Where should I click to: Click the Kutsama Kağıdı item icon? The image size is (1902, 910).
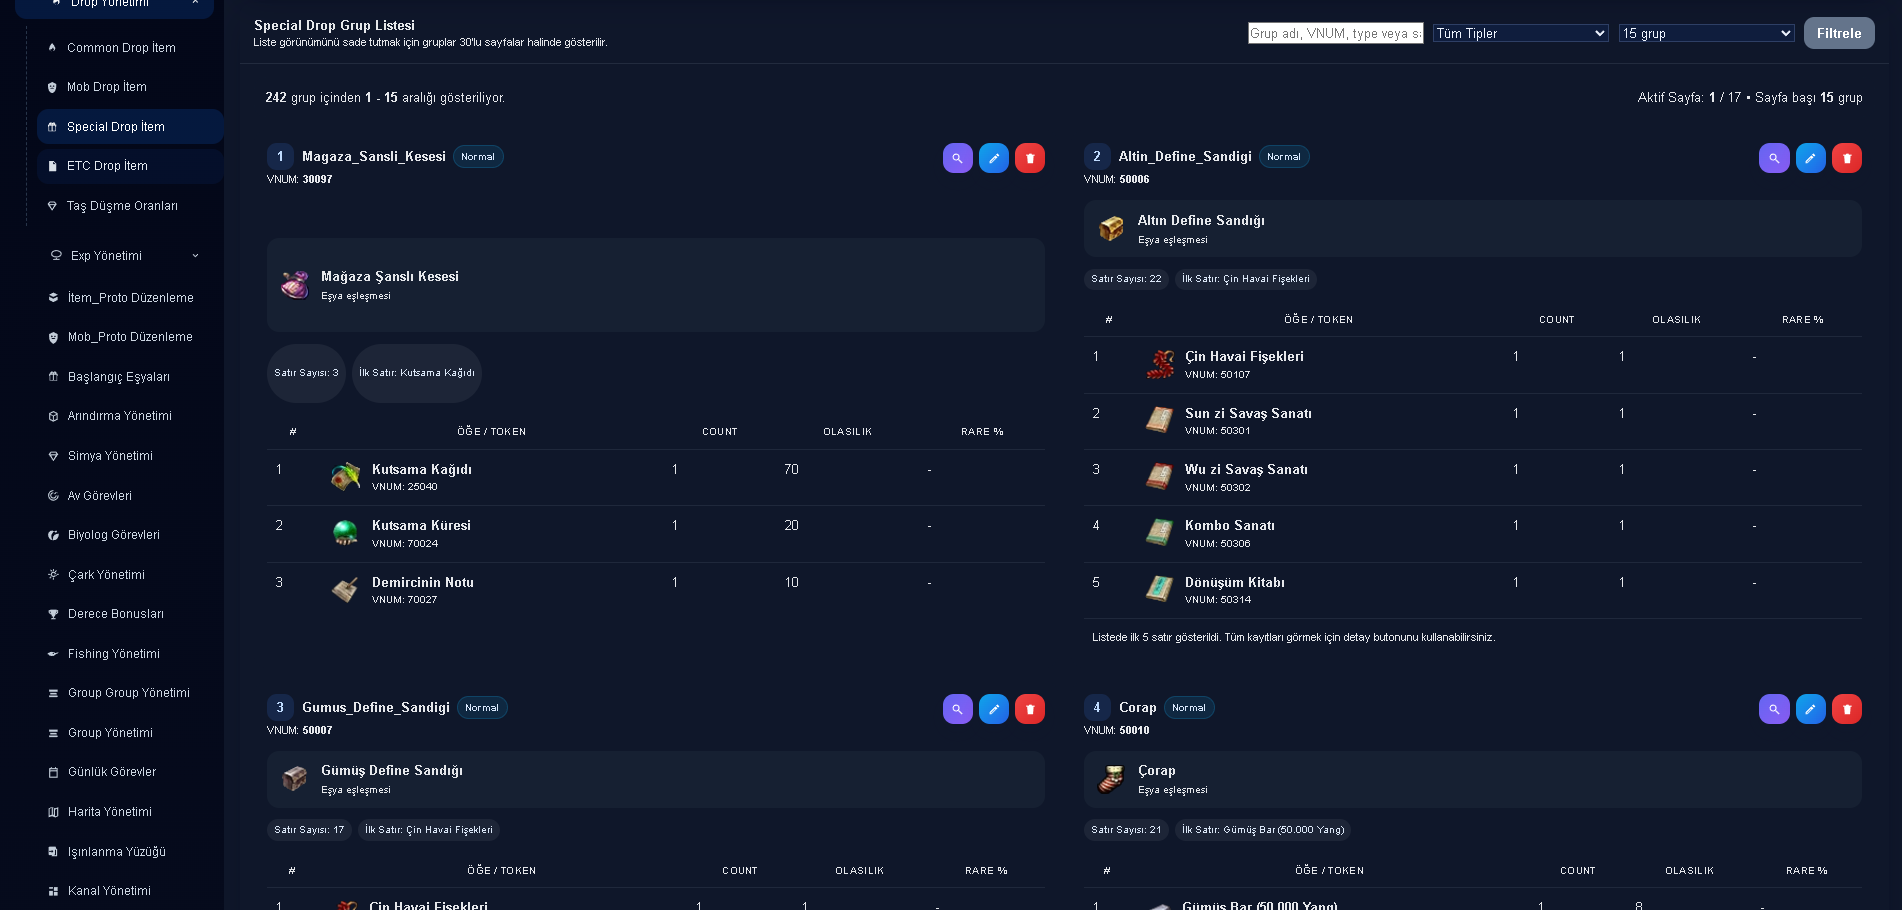345,477
